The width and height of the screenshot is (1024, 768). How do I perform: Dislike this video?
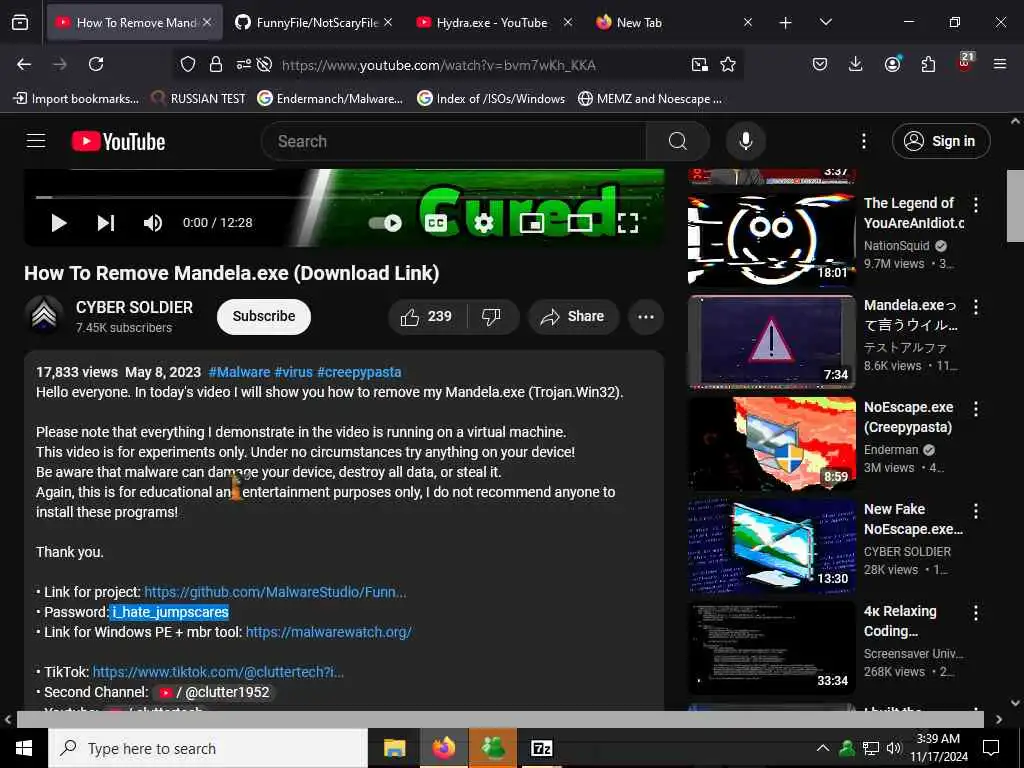click(x=492, y=317)
